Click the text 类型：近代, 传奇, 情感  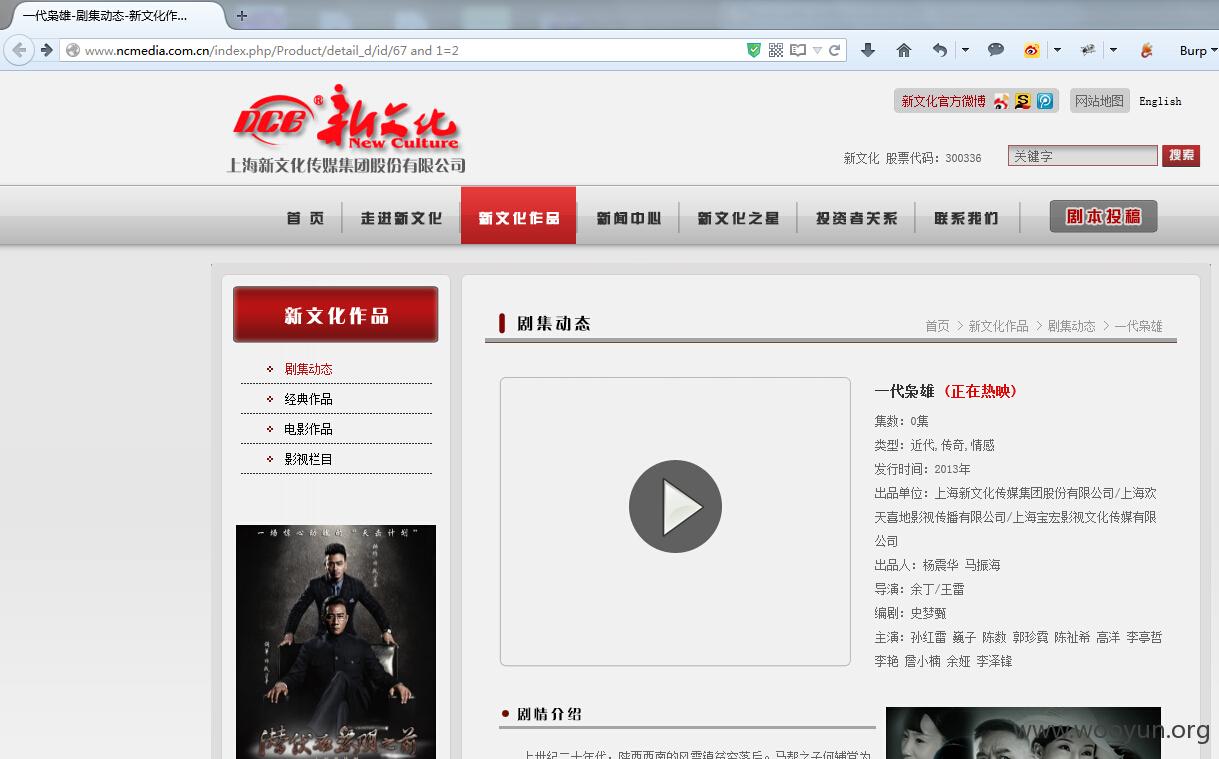click(934, 445)
